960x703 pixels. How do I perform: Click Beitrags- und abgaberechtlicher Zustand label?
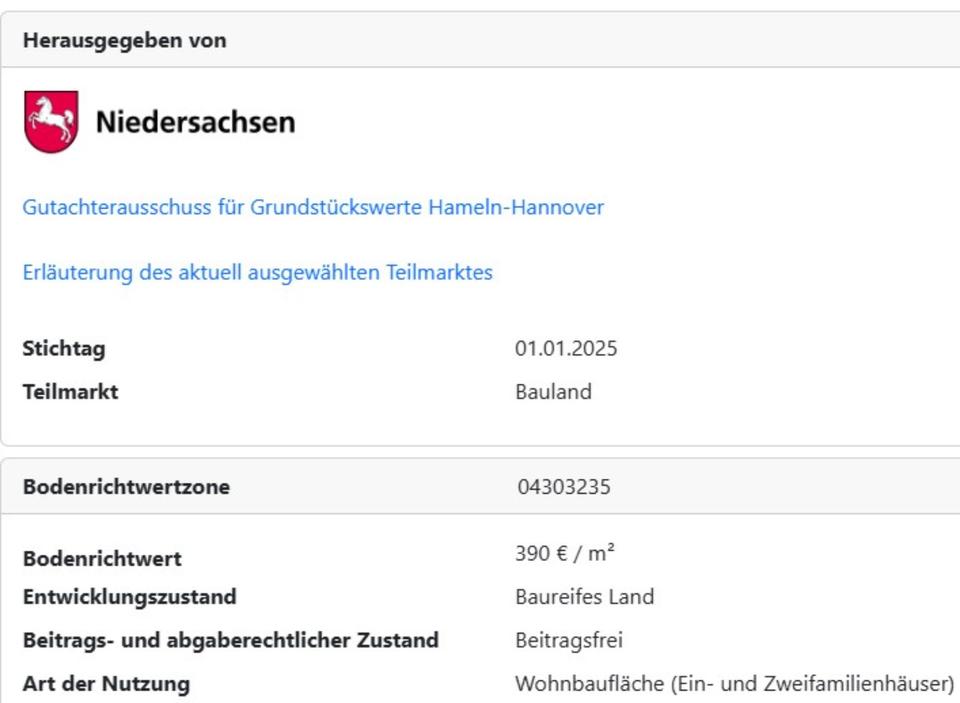coord(230,640)
